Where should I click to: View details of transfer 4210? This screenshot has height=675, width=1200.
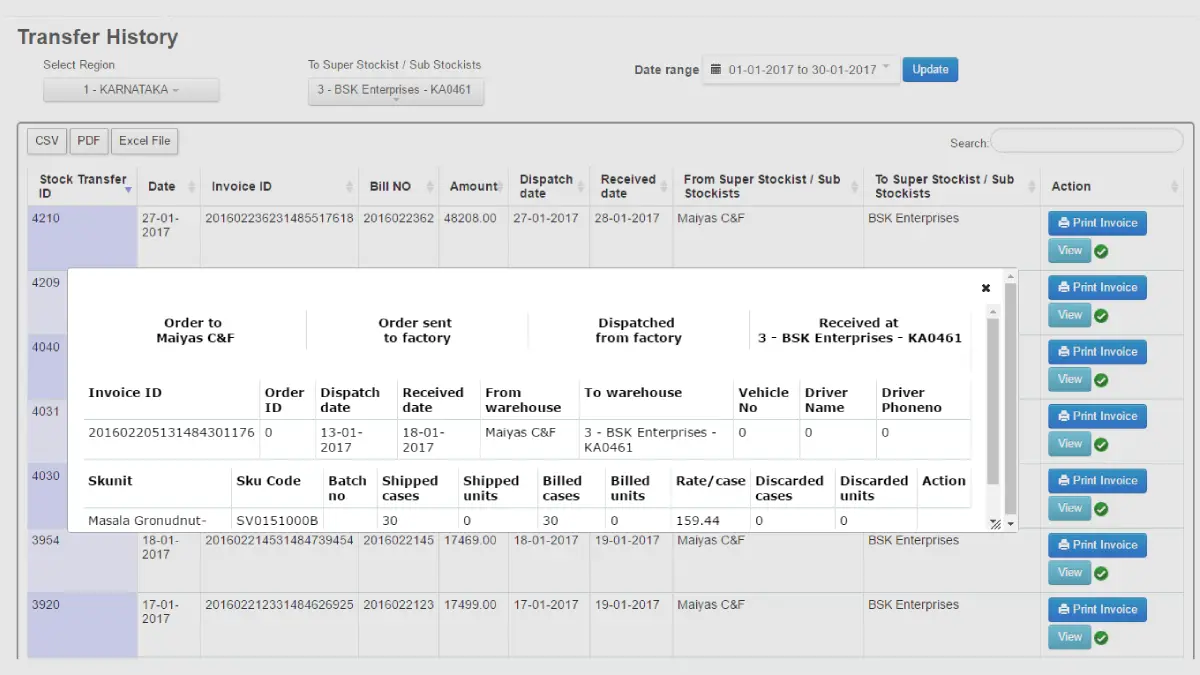coord(1069,251)
